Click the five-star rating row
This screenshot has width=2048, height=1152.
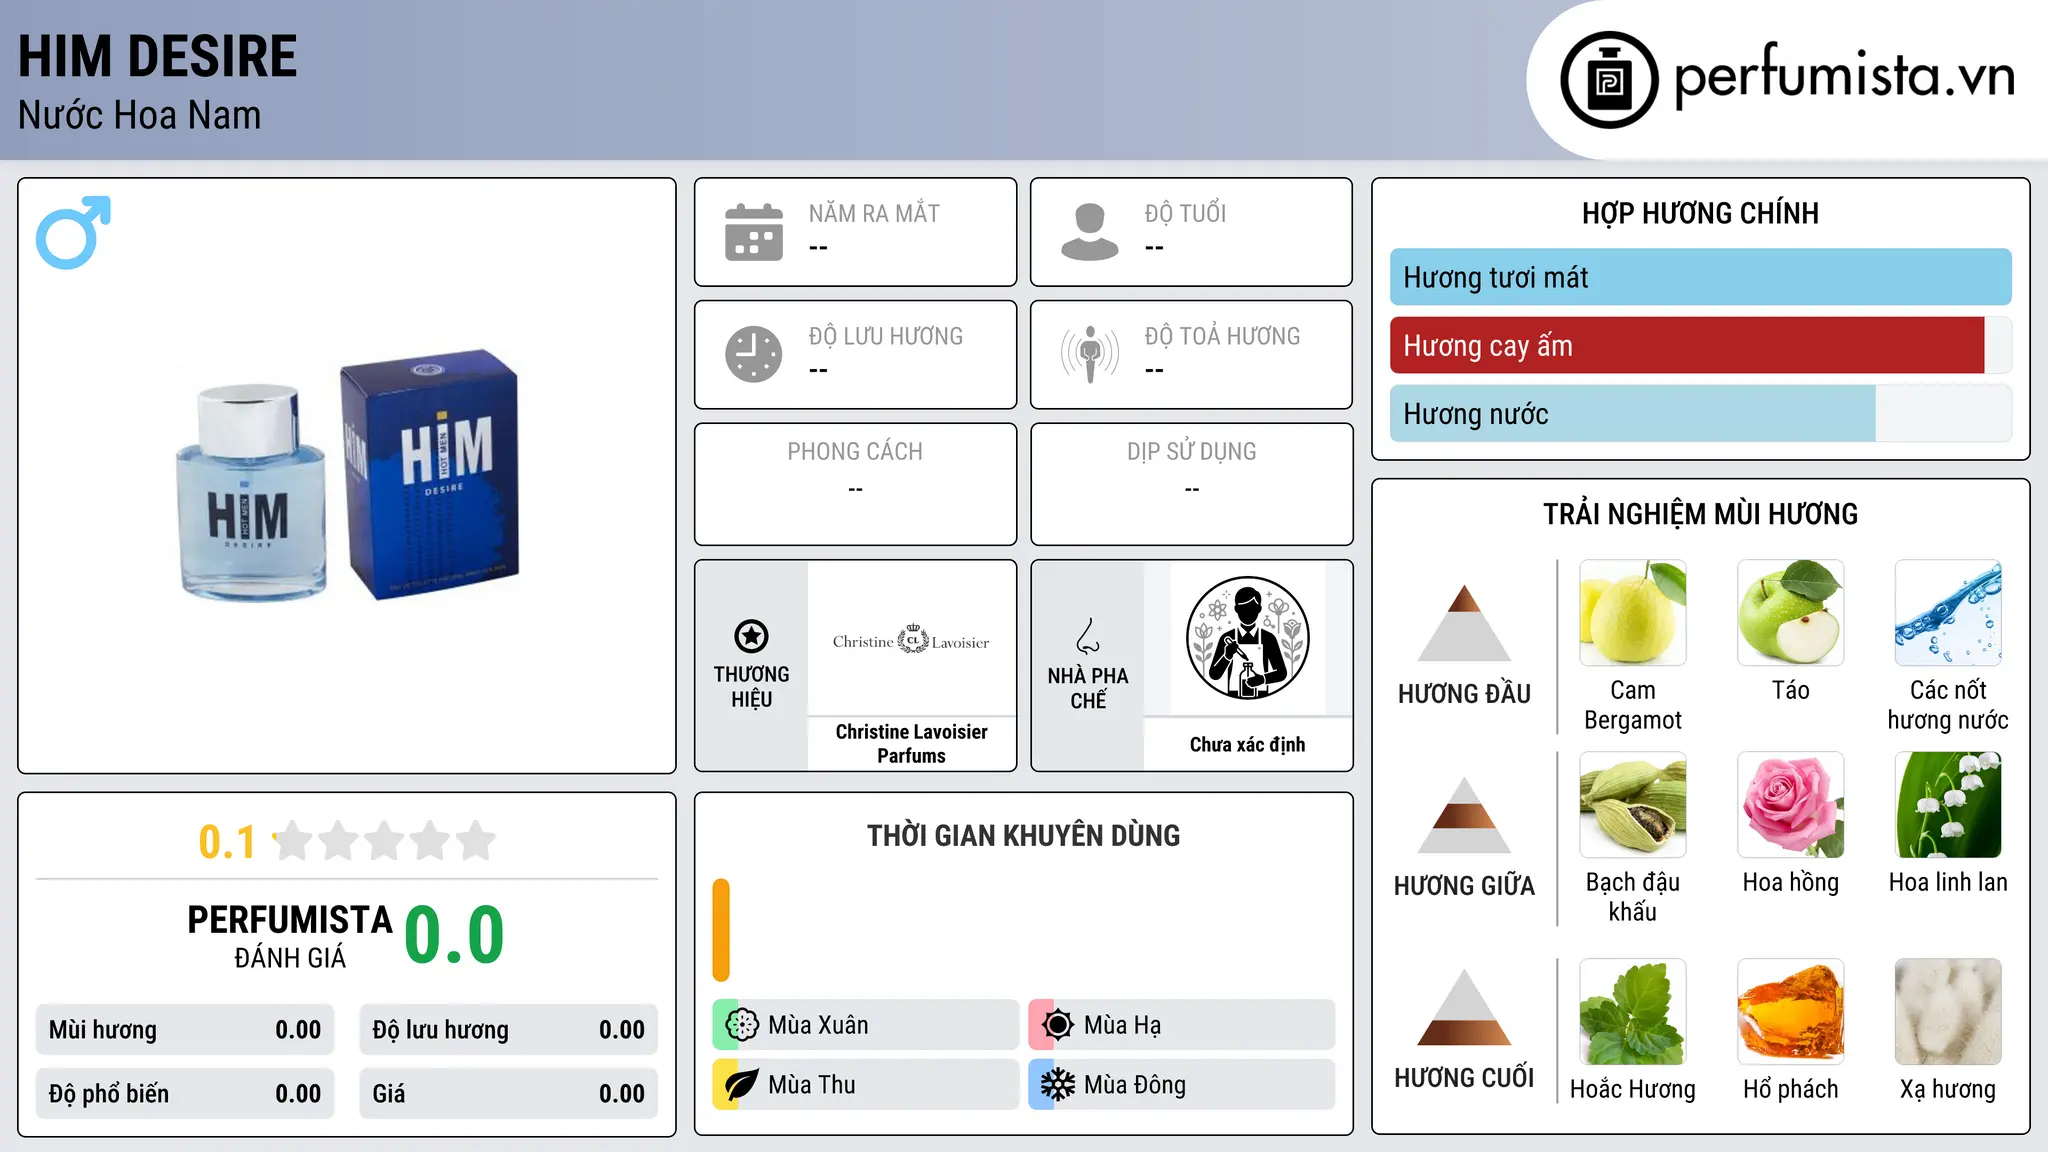384,841
